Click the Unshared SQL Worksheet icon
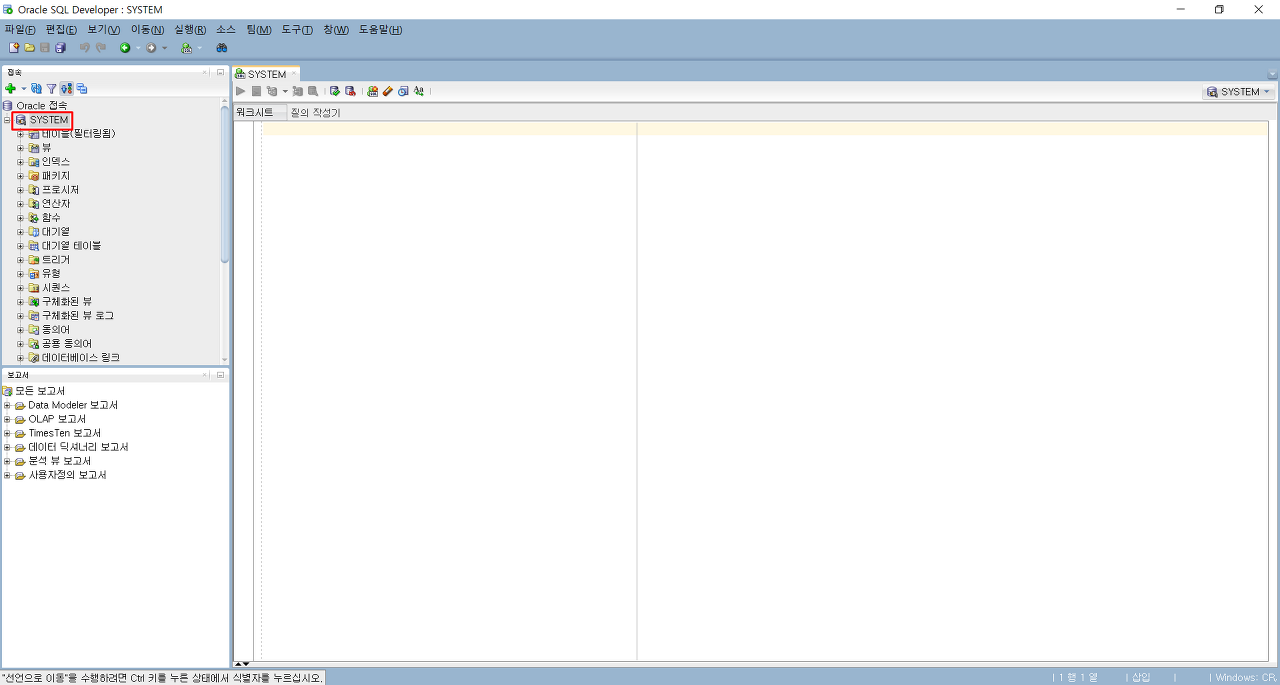Screen dimensions: 1280x685 point(372,91)
